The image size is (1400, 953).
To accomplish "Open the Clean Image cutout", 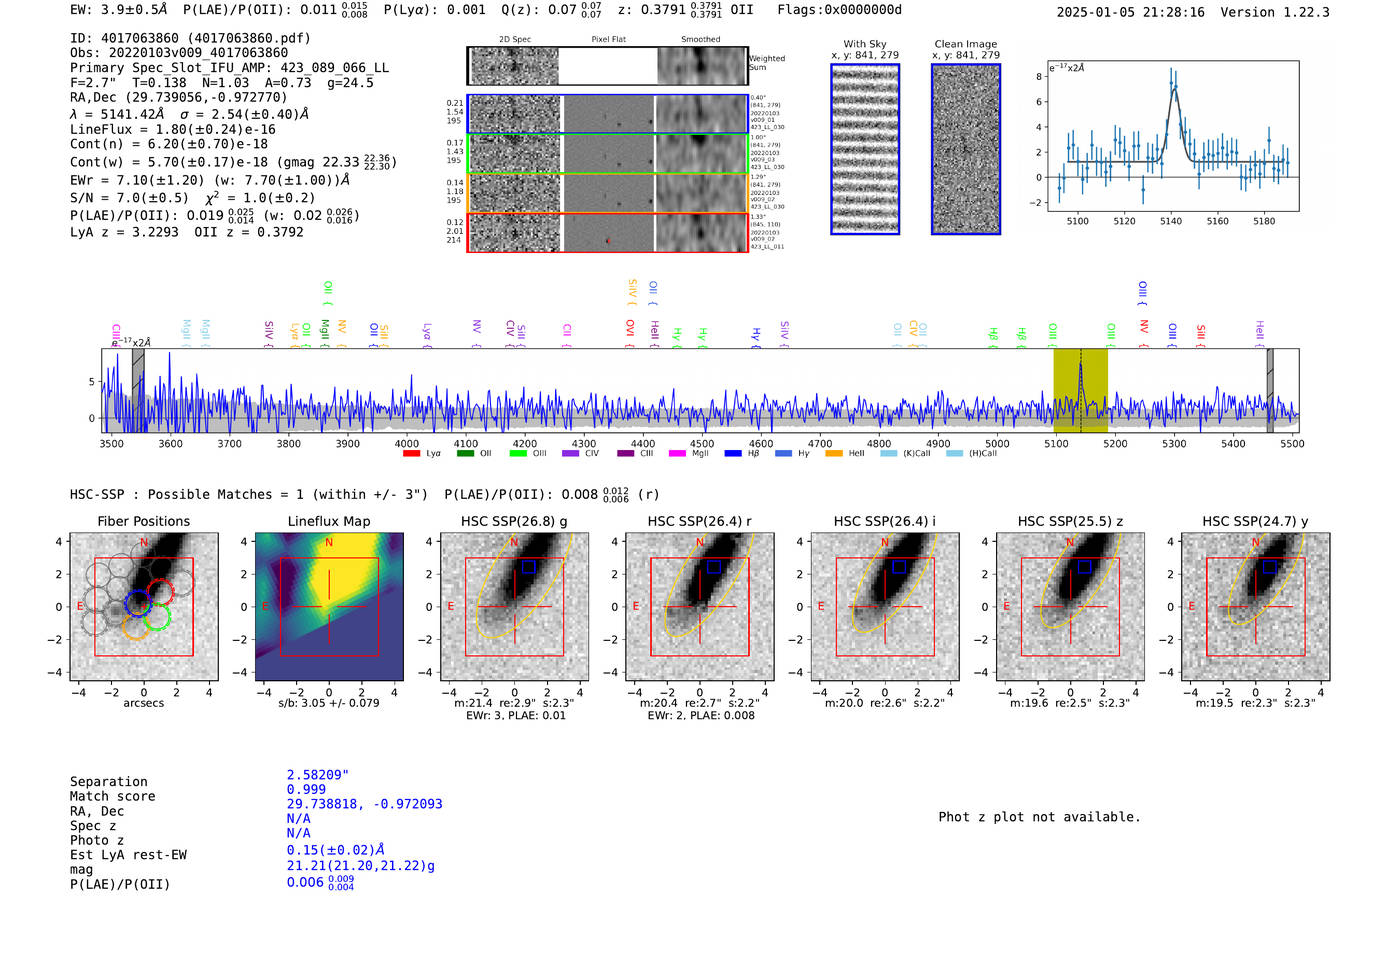I will click(x=966, y=149).
